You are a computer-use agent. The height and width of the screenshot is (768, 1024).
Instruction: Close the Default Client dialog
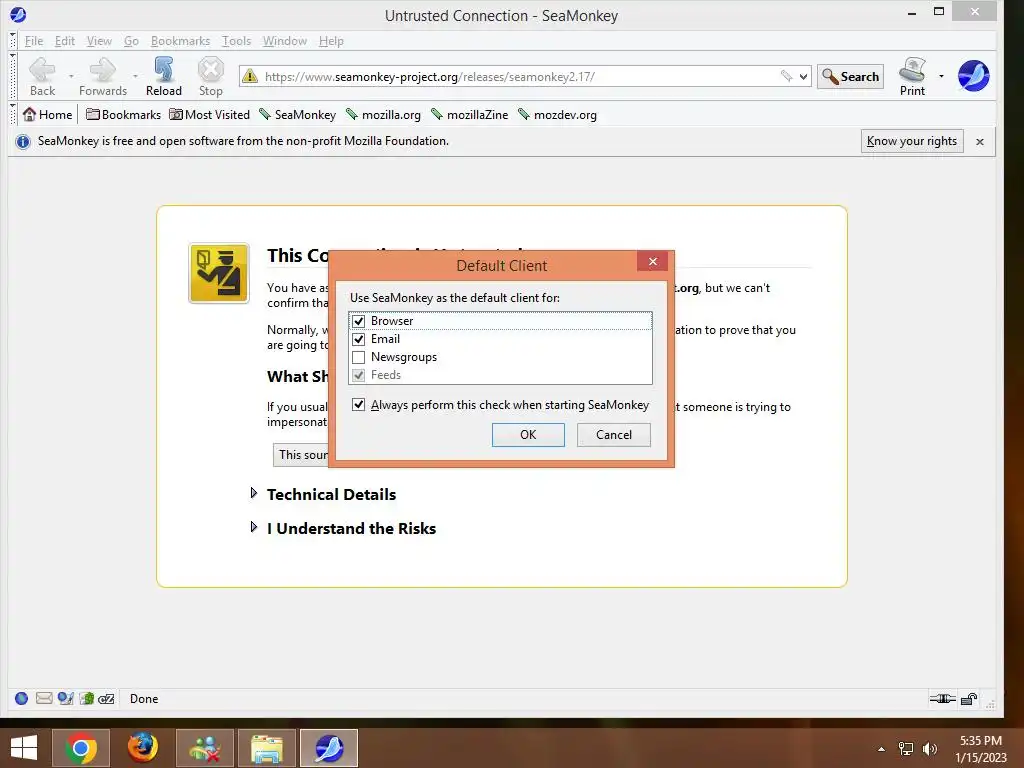pos(652,261)
